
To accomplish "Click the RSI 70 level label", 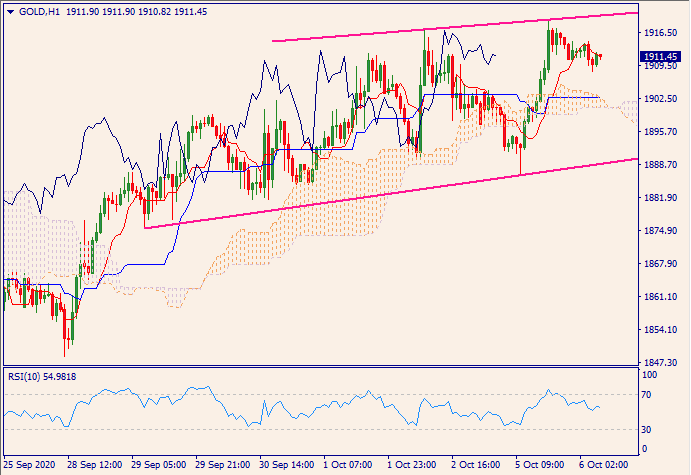I will tap(648, 396).
